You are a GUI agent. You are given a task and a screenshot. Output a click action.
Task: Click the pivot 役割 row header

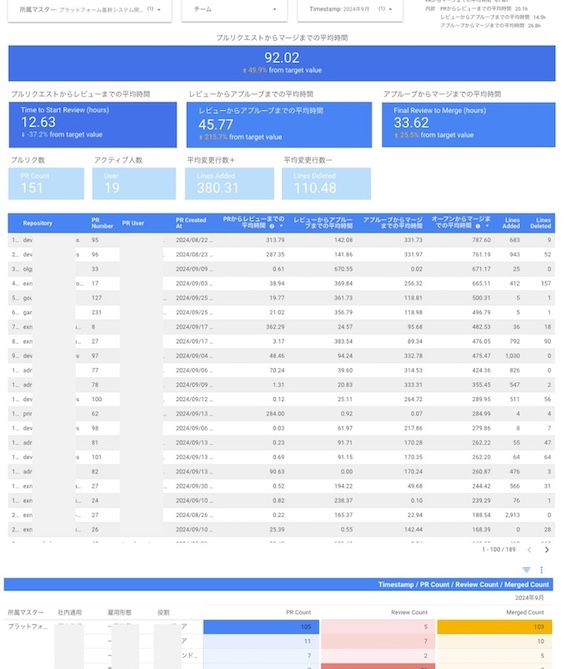click(163, 612)
